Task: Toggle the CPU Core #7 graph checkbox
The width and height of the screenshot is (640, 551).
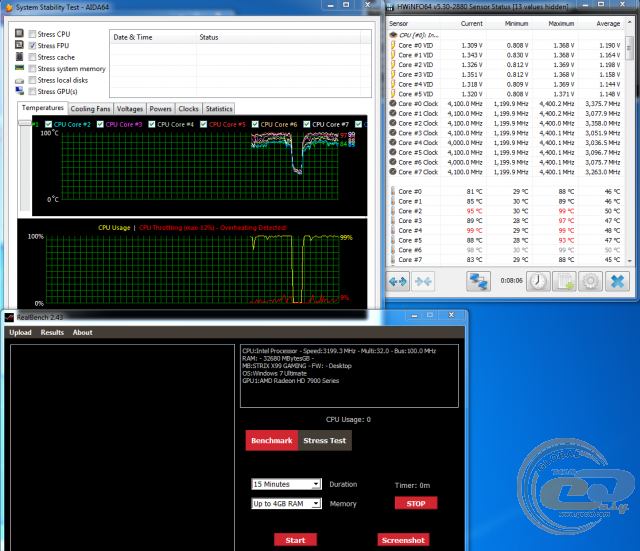Action: tap(307, 124)
